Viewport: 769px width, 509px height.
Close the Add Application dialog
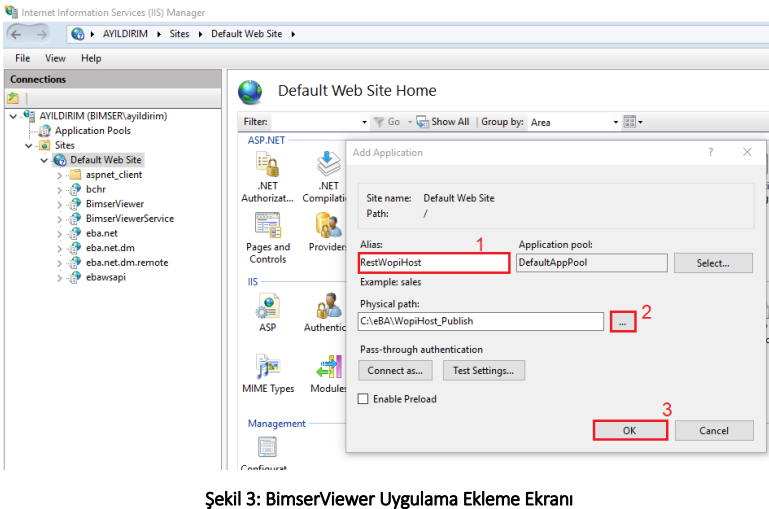[747, 152]
